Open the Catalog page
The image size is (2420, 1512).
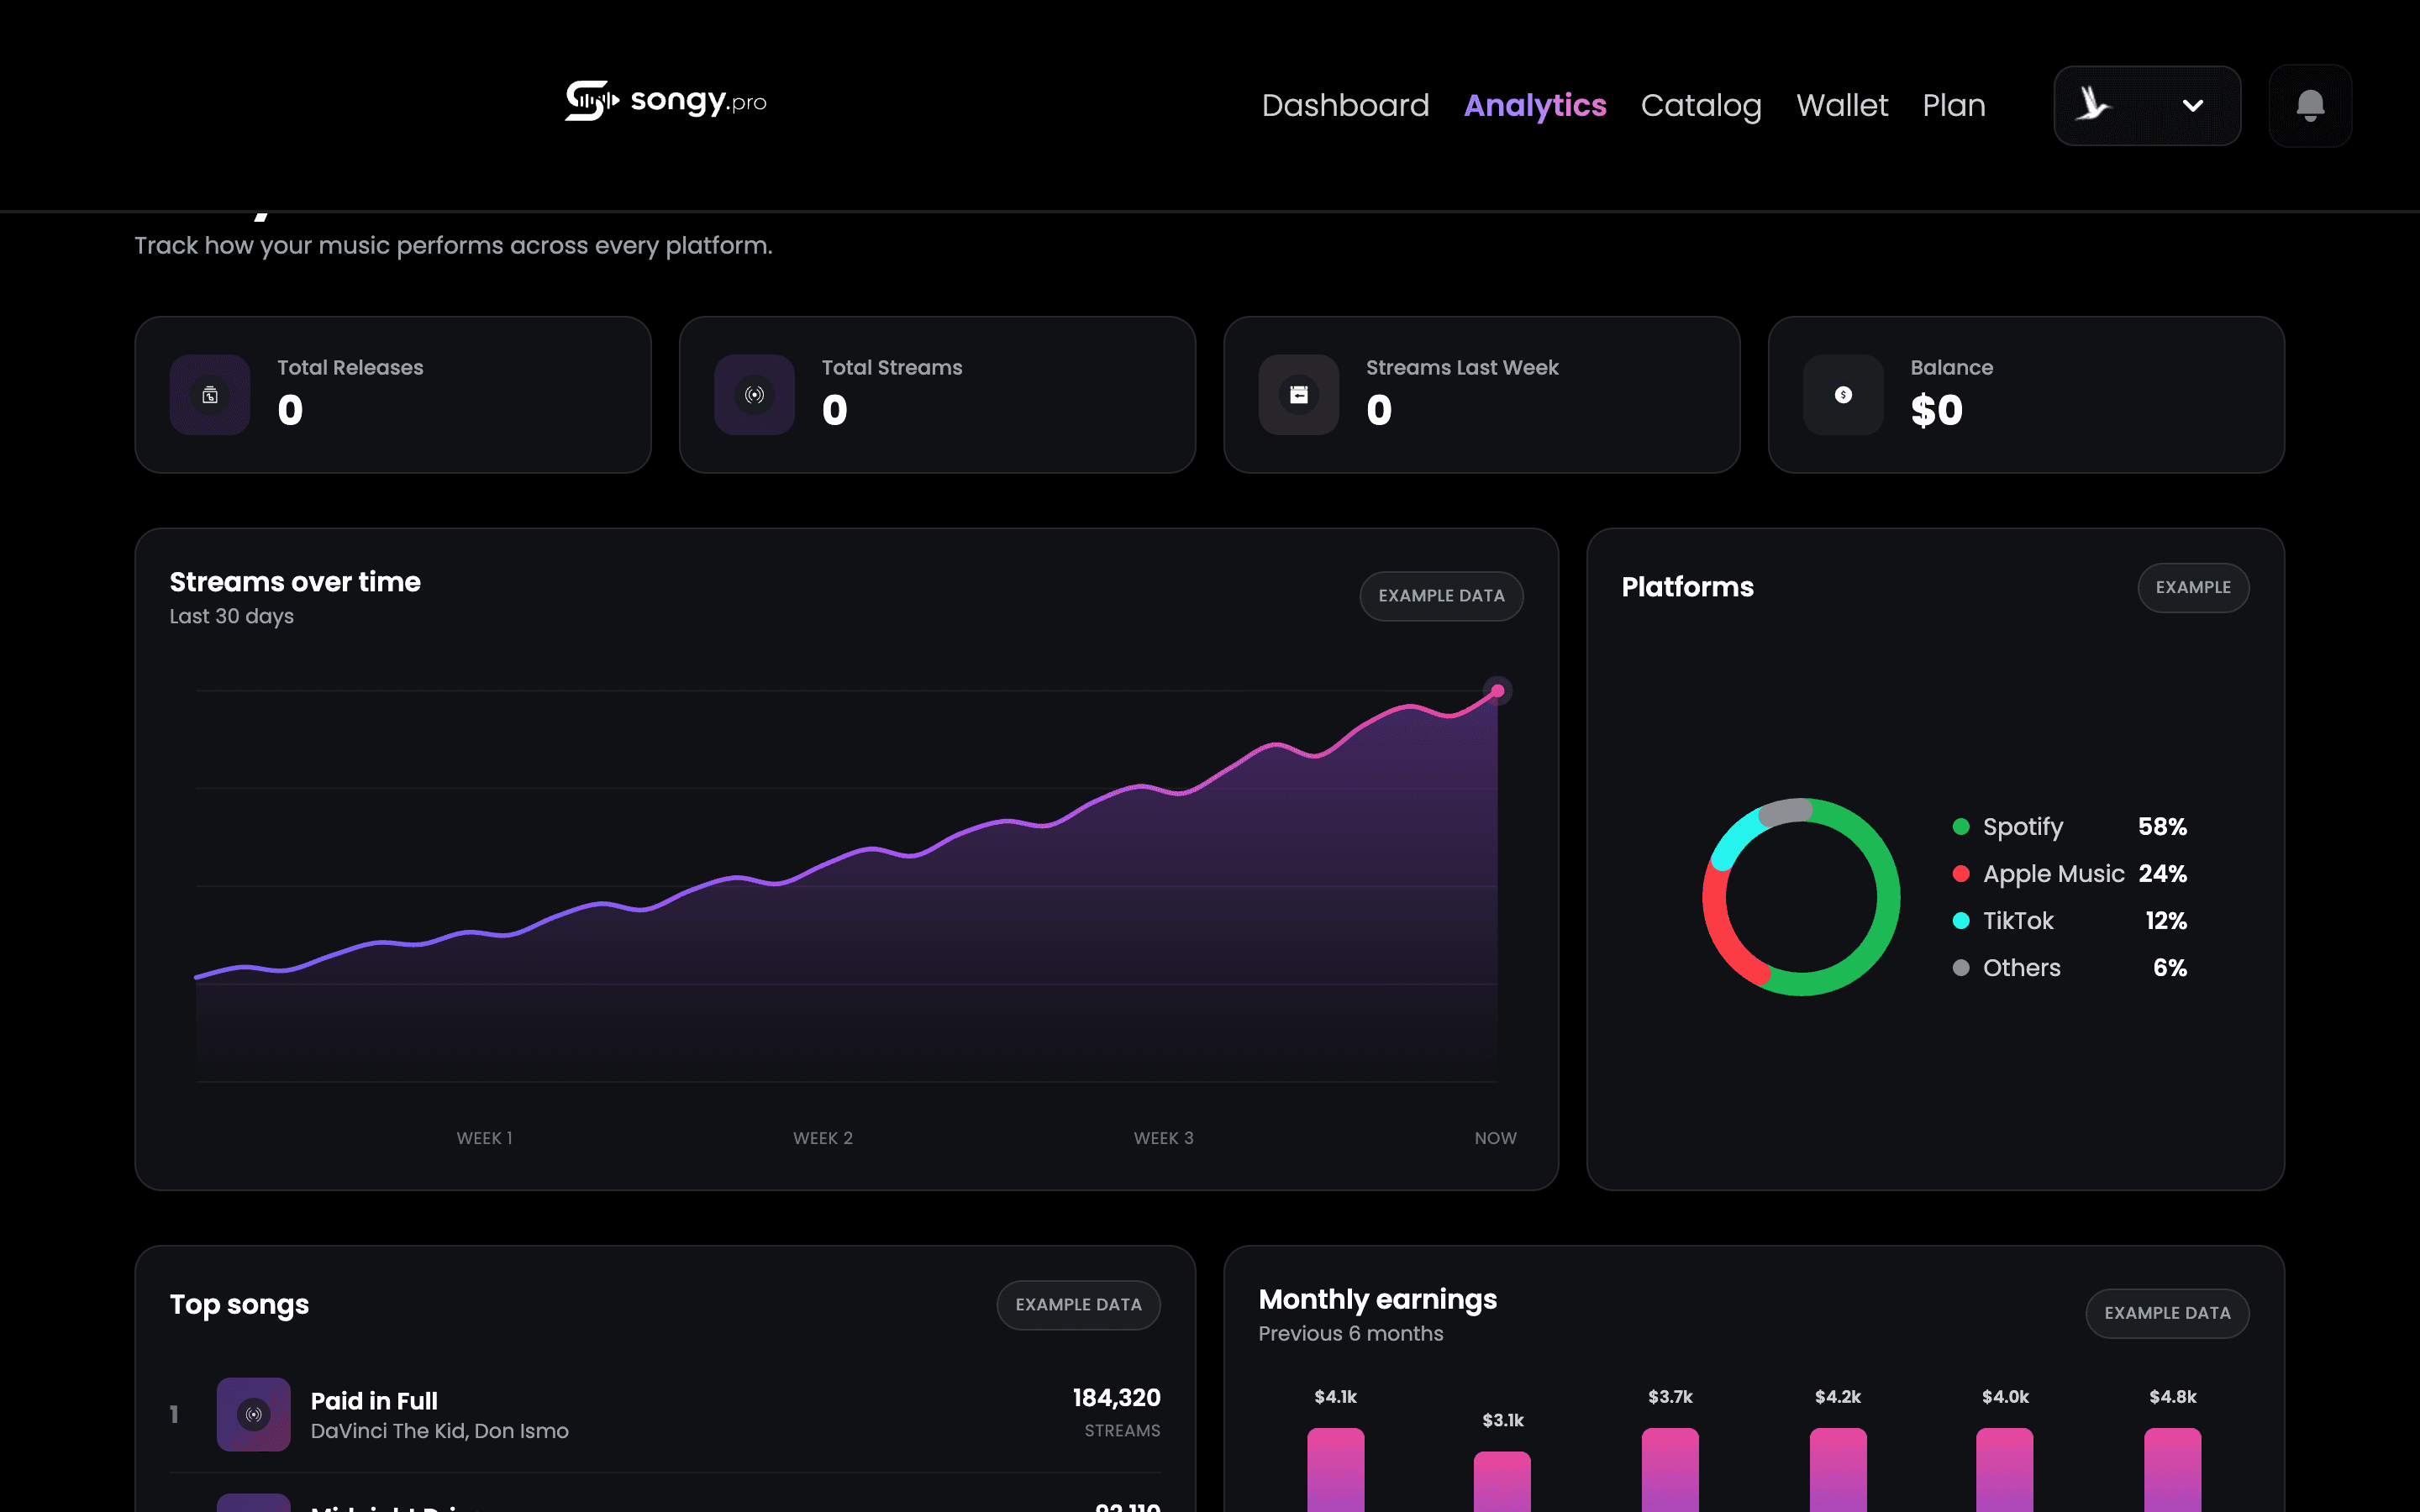pyautogui.click(x=1701, y=105)
